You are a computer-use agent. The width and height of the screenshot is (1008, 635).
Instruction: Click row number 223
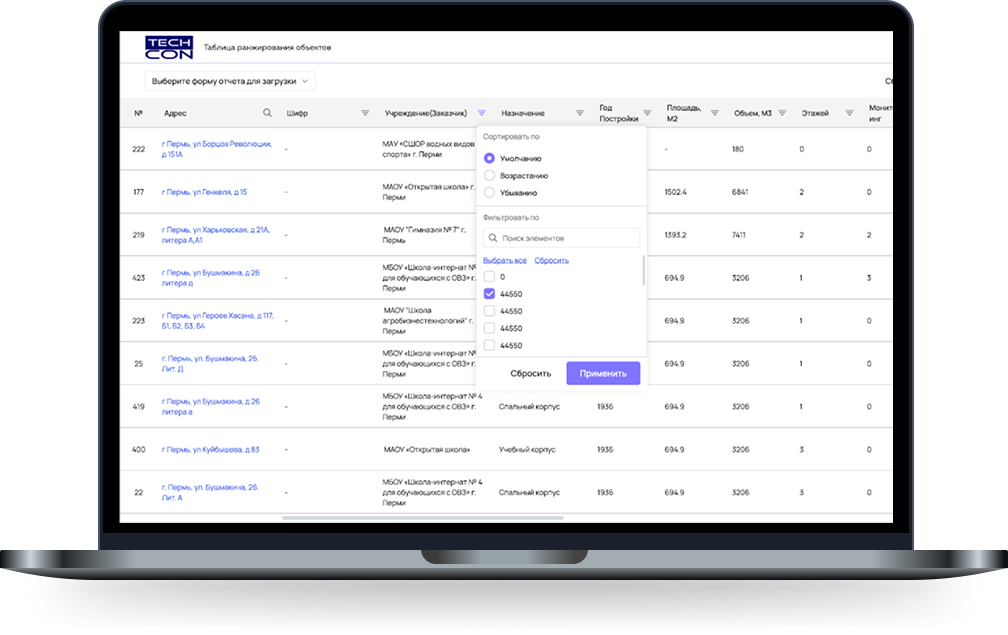click(139, 321)
